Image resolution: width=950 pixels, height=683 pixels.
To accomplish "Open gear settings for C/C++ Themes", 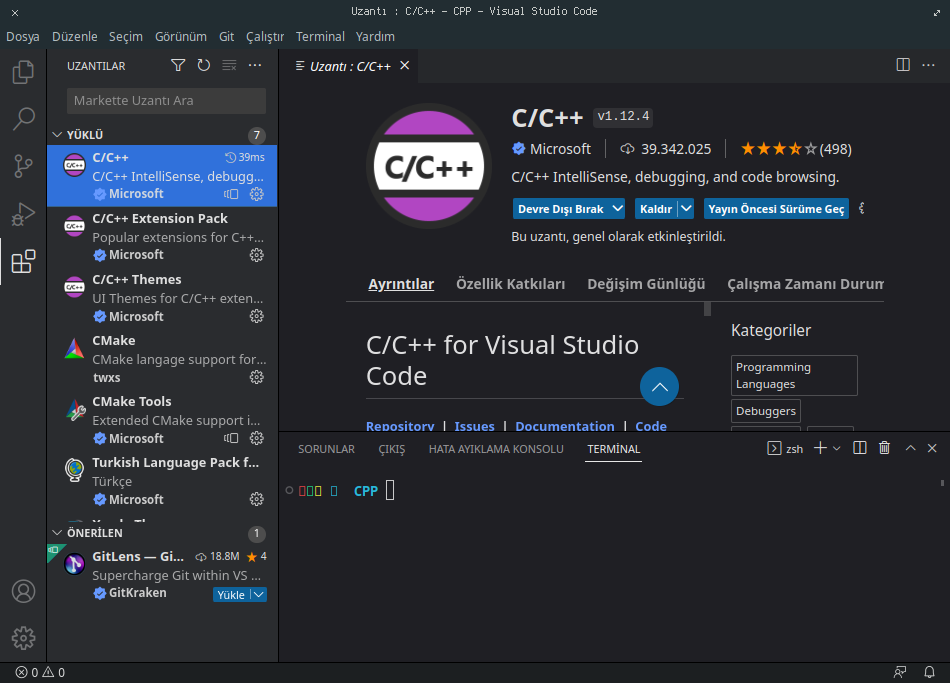I will tap(257, 316).
